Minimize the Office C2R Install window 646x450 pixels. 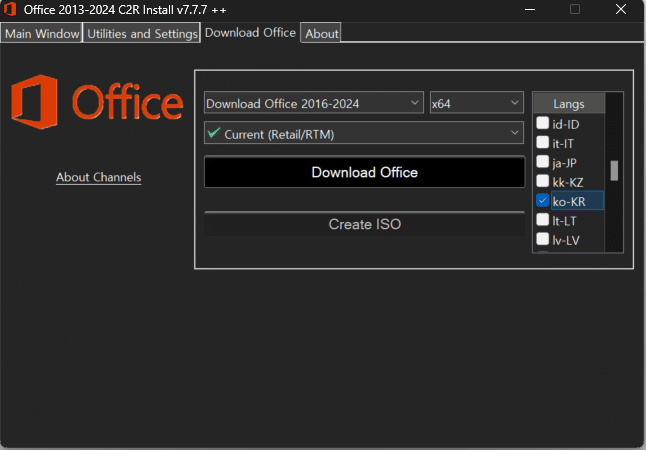tap(530, 9)
